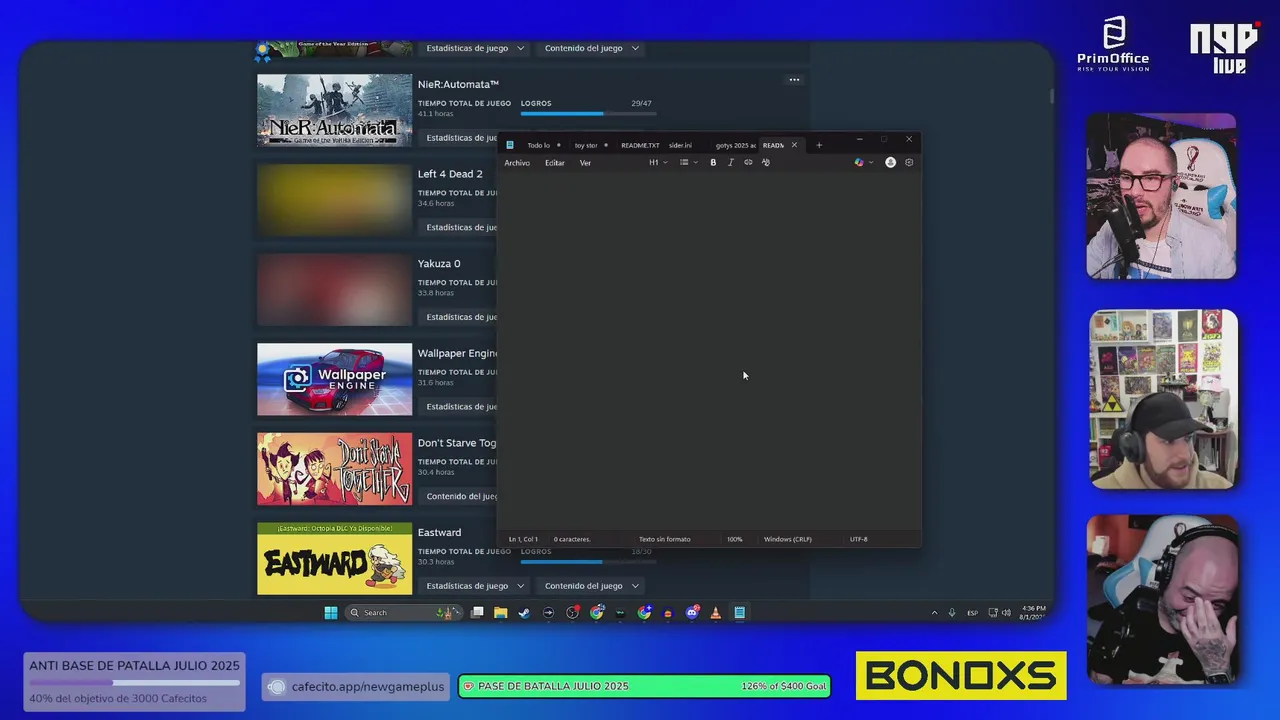Image resolution: width=1280 pixels, height=720 pixels.
Task: Insert a link using Notepad's link icon
Action: tap(748, 162)
